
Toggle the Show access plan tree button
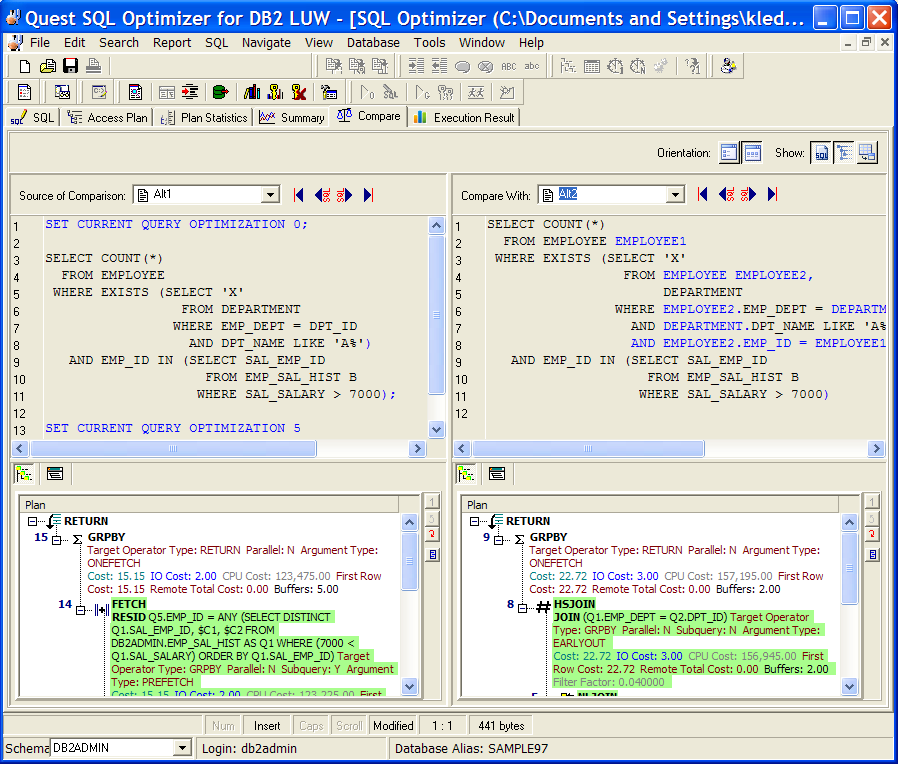click(844, 153)
